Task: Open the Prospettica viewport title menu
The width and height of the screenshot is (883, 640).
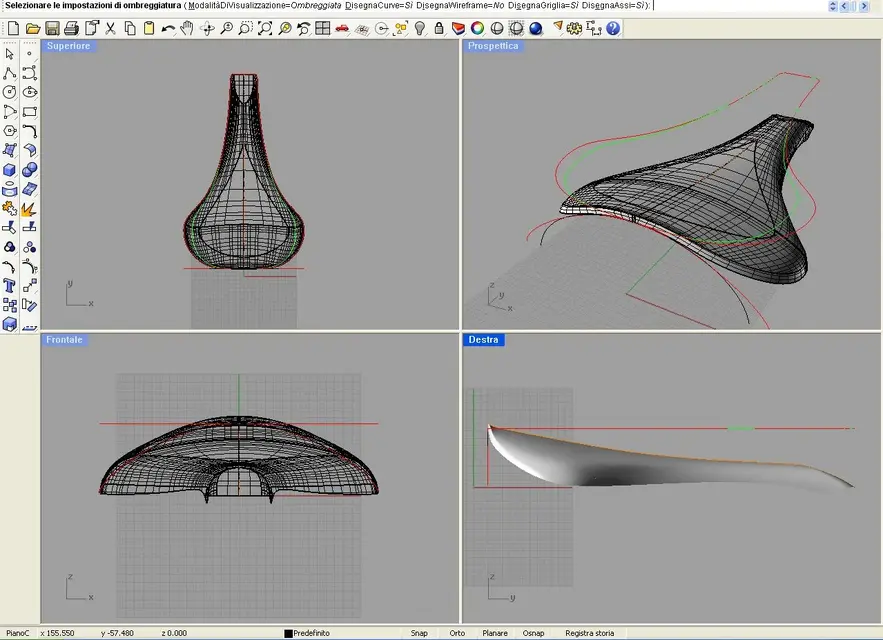Action: coord(493,46)
